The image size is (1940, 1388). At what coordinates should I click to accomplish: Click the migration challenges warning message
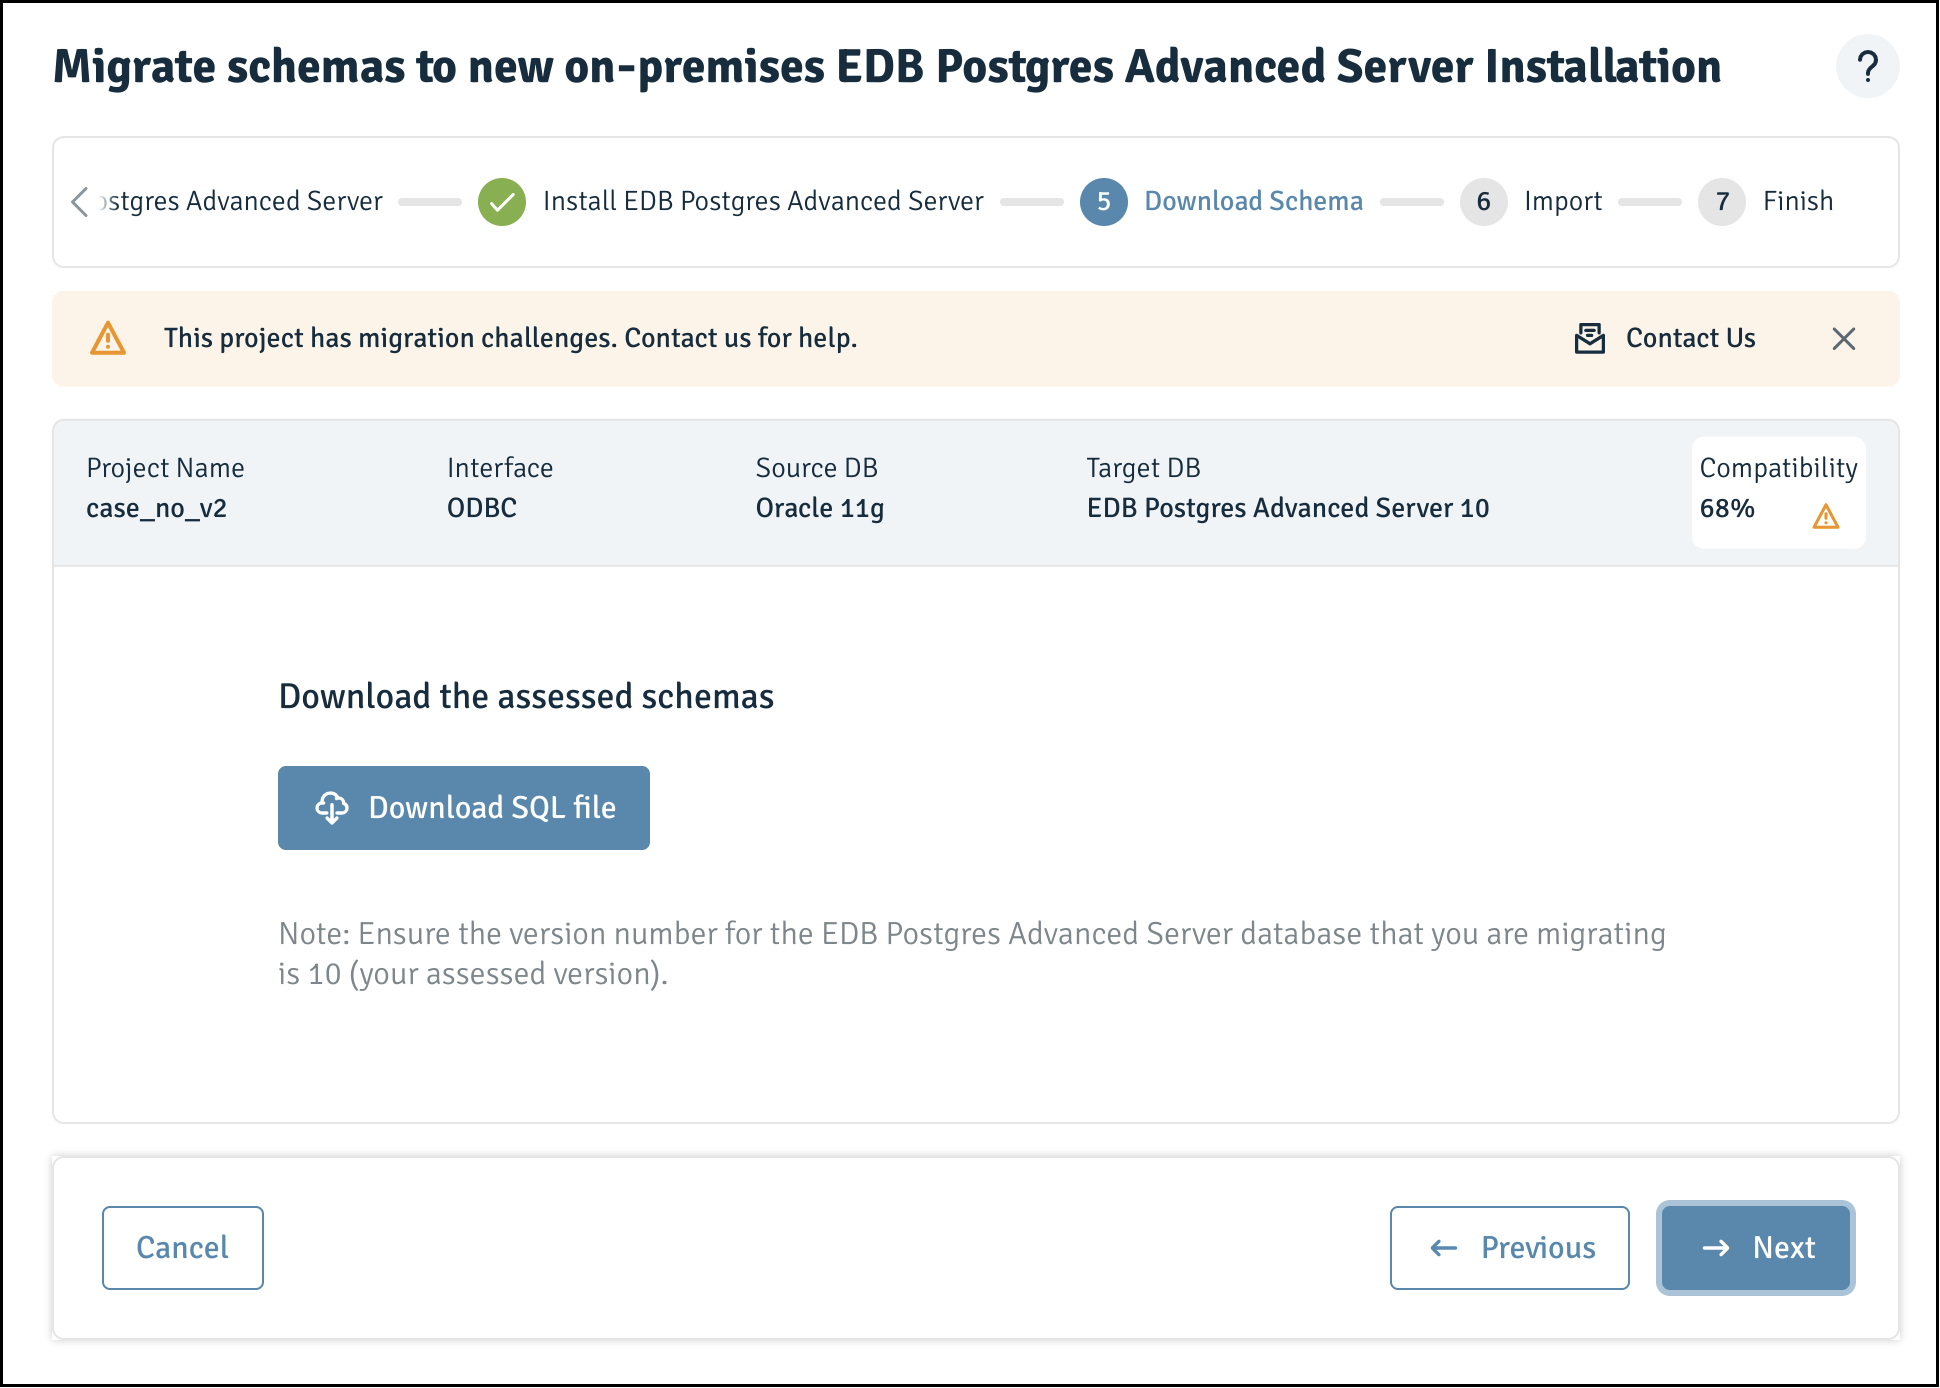[x=510, y=339]
